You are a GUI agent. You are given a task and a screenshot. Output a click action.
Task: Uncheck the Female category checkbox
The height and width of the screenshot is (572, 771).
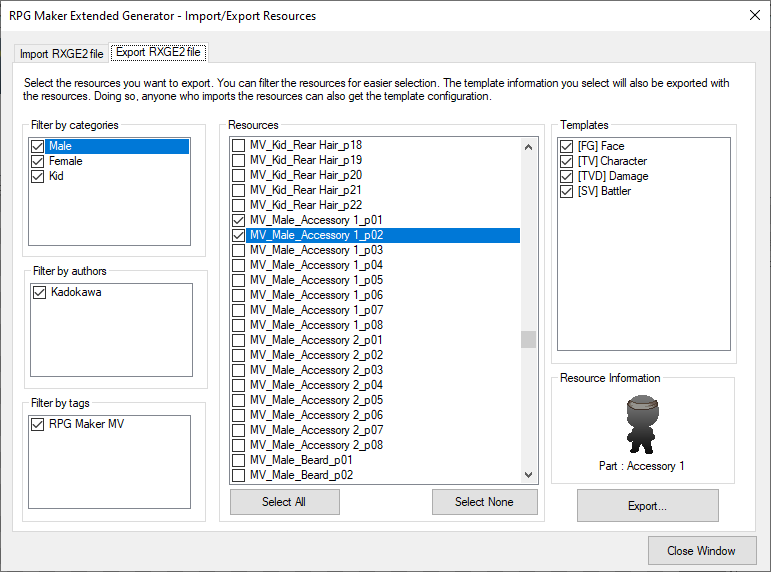37,161
